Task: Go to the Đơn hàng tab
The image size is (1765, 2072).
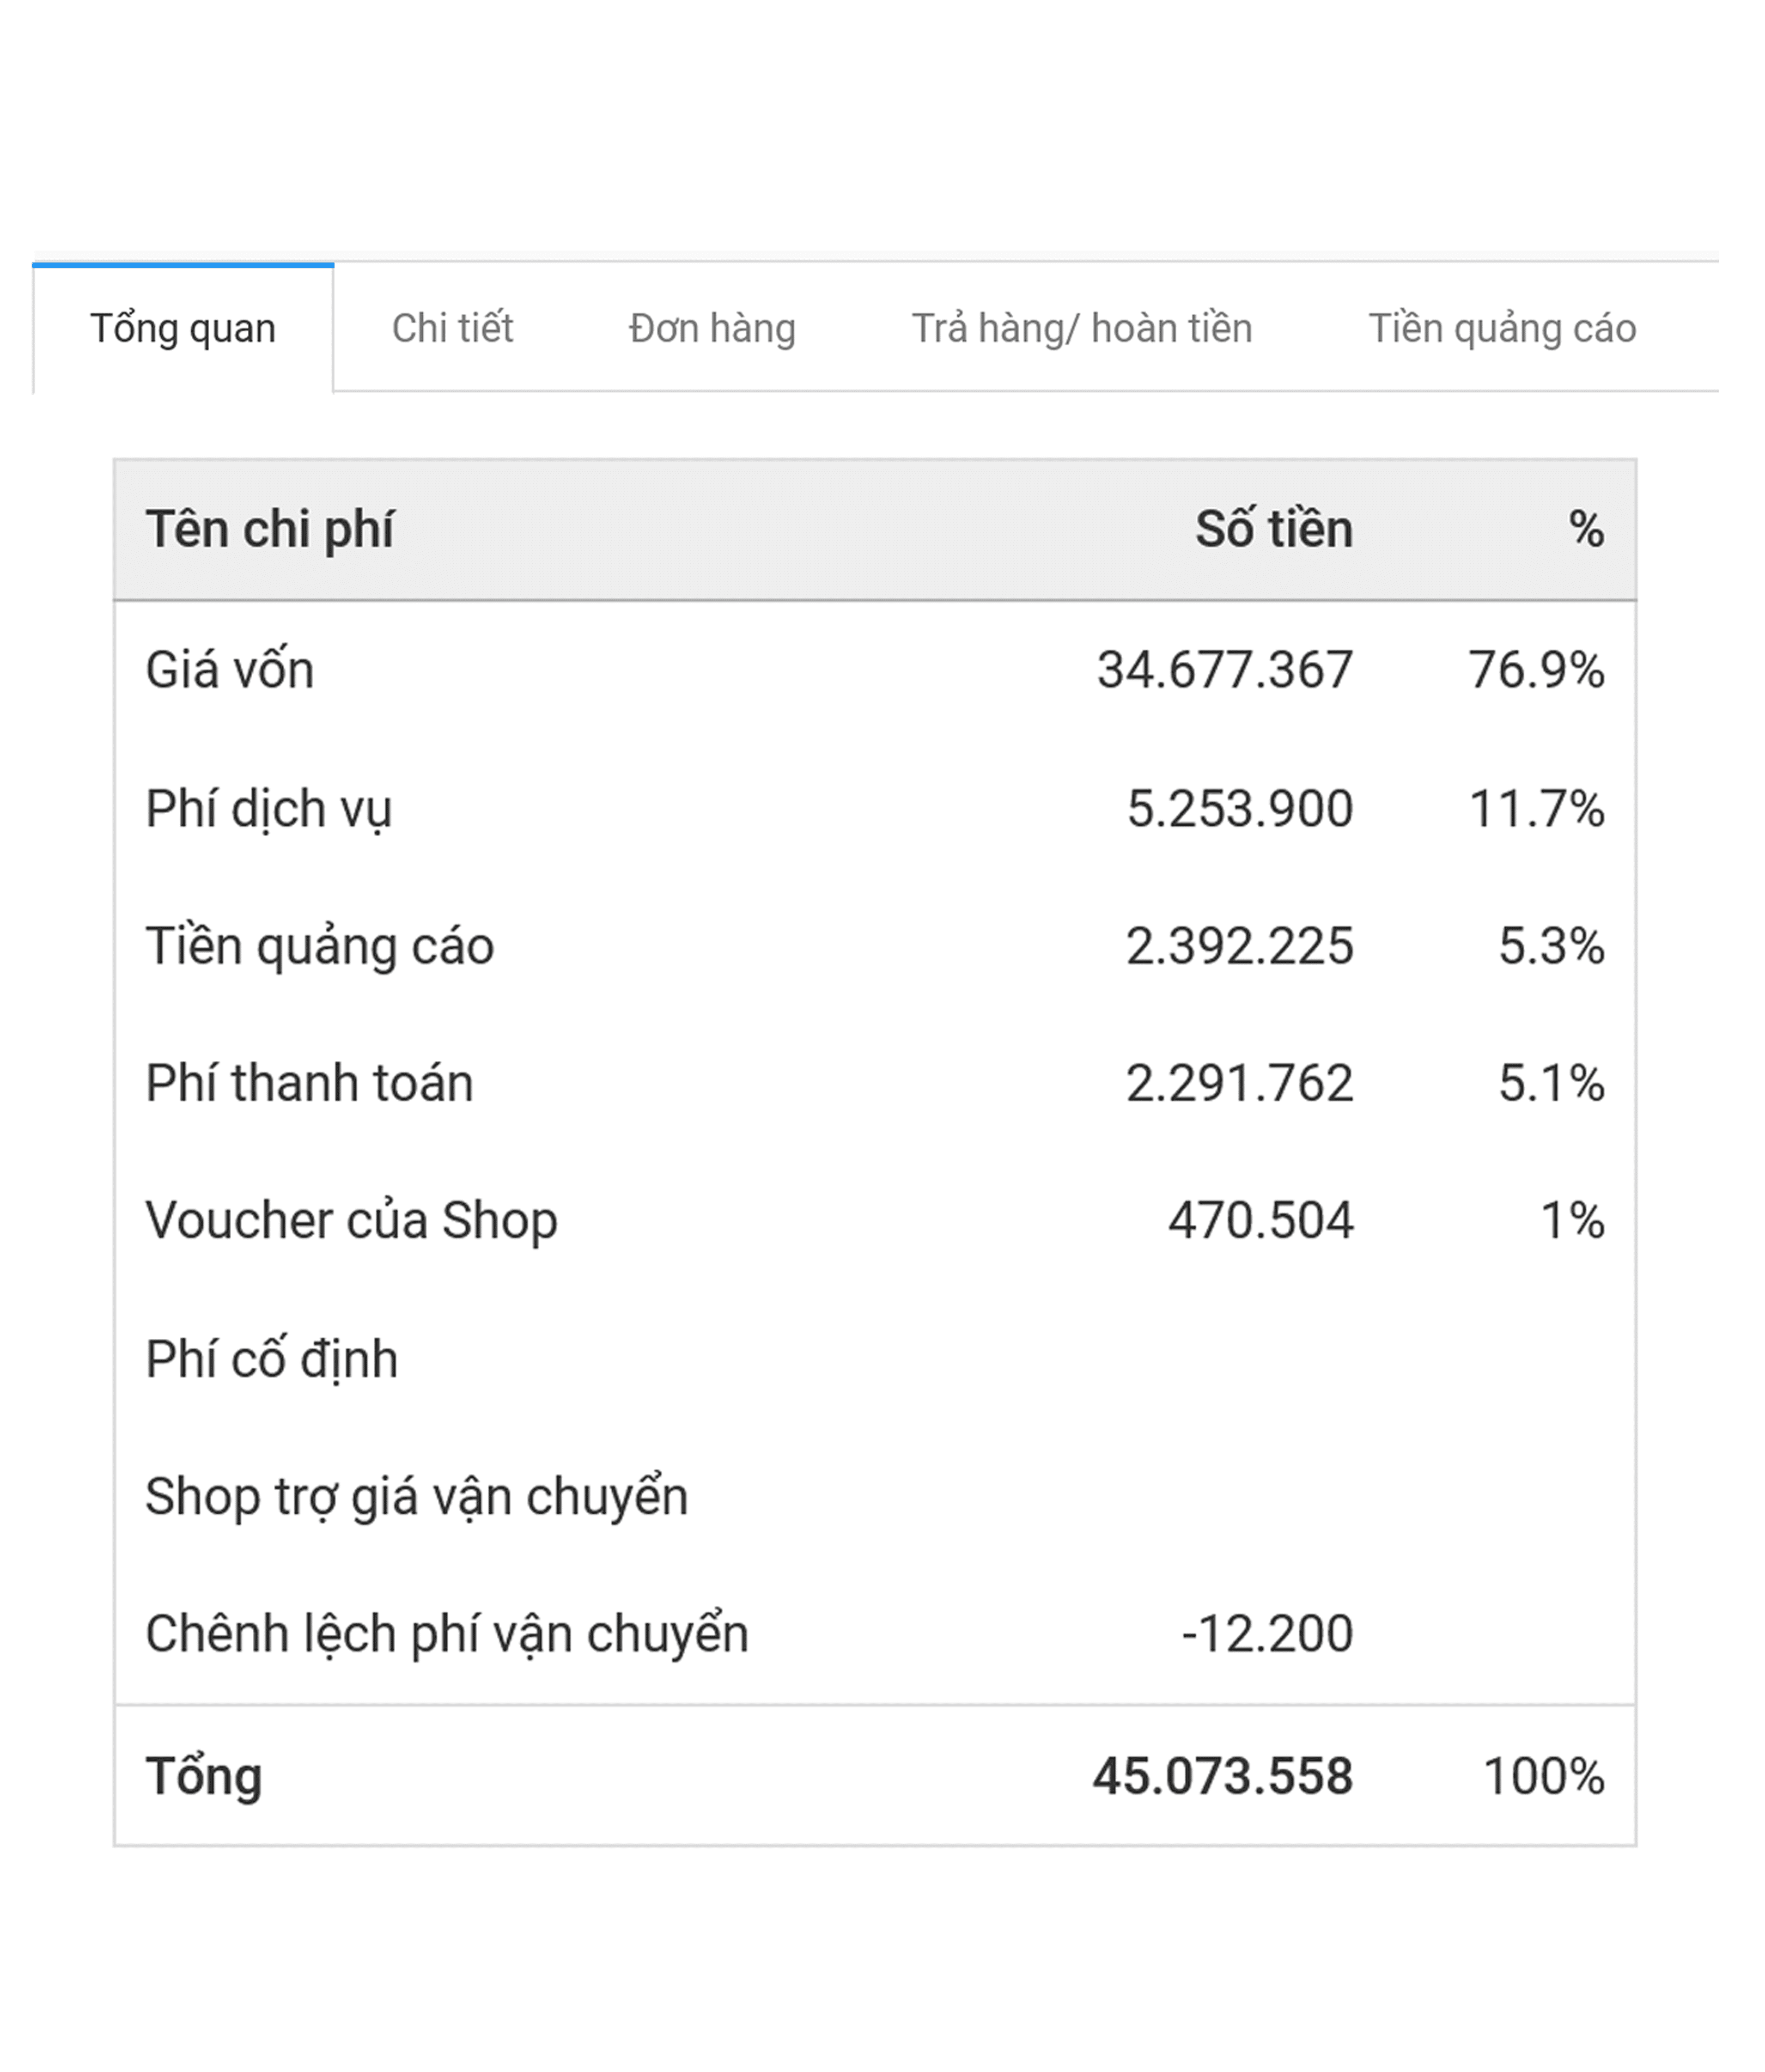Action: click(x=712, y=329)
